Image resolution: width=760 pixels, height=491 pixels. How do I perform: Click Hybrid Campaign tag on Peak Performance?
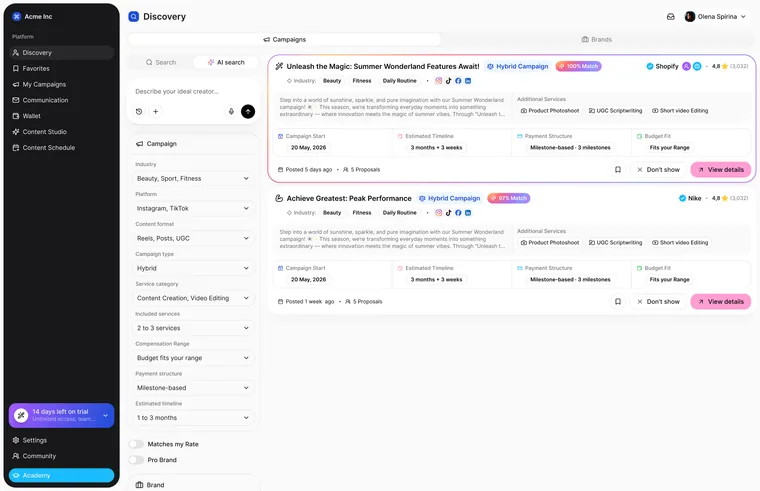coord(449,198)
